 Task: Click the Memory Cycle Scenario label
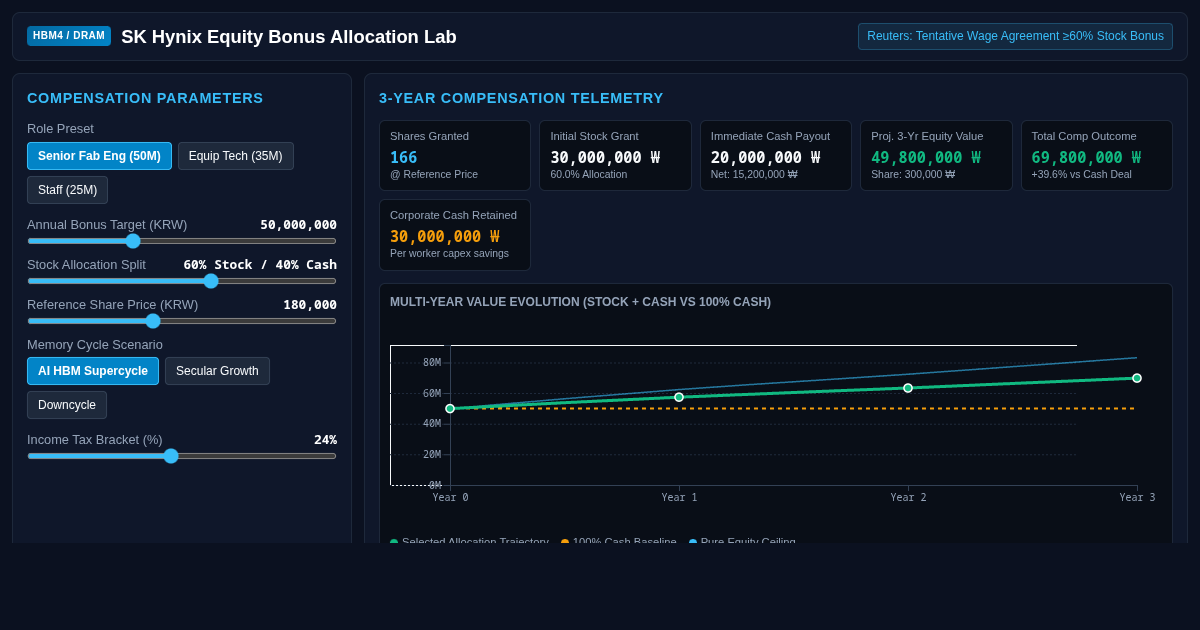[x=95, y=345]
